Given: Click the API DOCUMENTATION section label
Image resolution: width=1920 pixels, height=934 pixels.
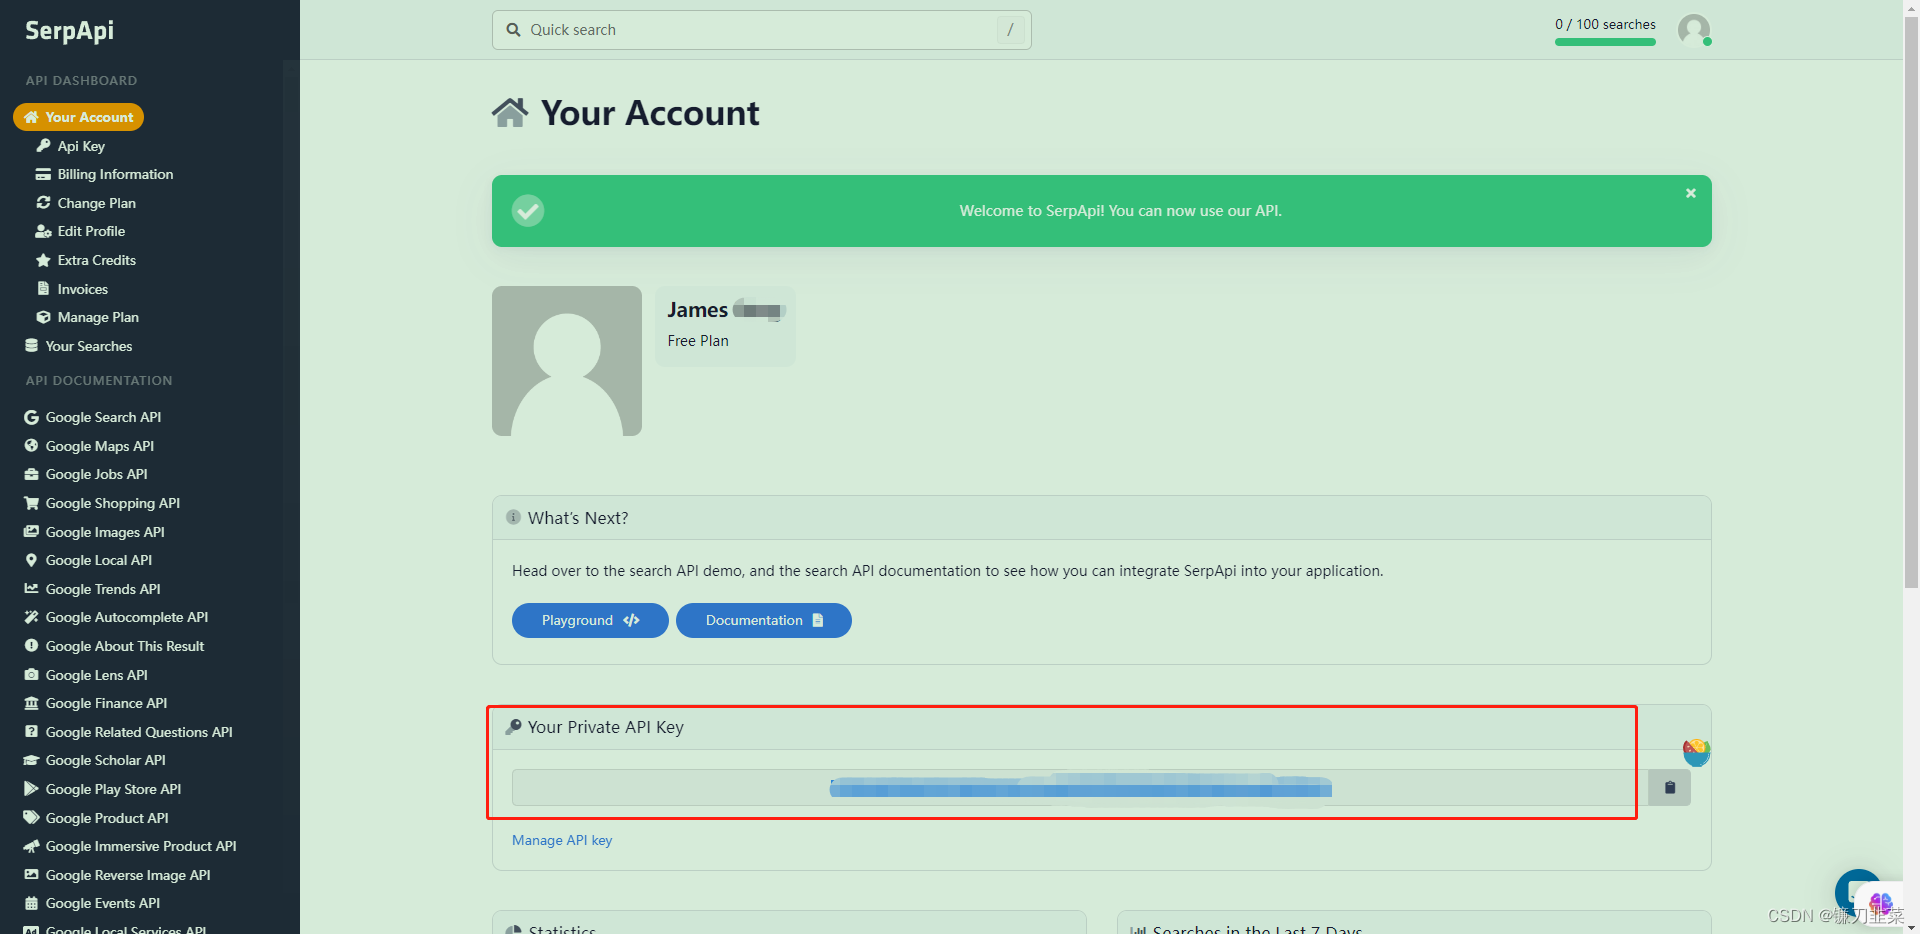Looking at the screenshot, I should click(99, 381).
